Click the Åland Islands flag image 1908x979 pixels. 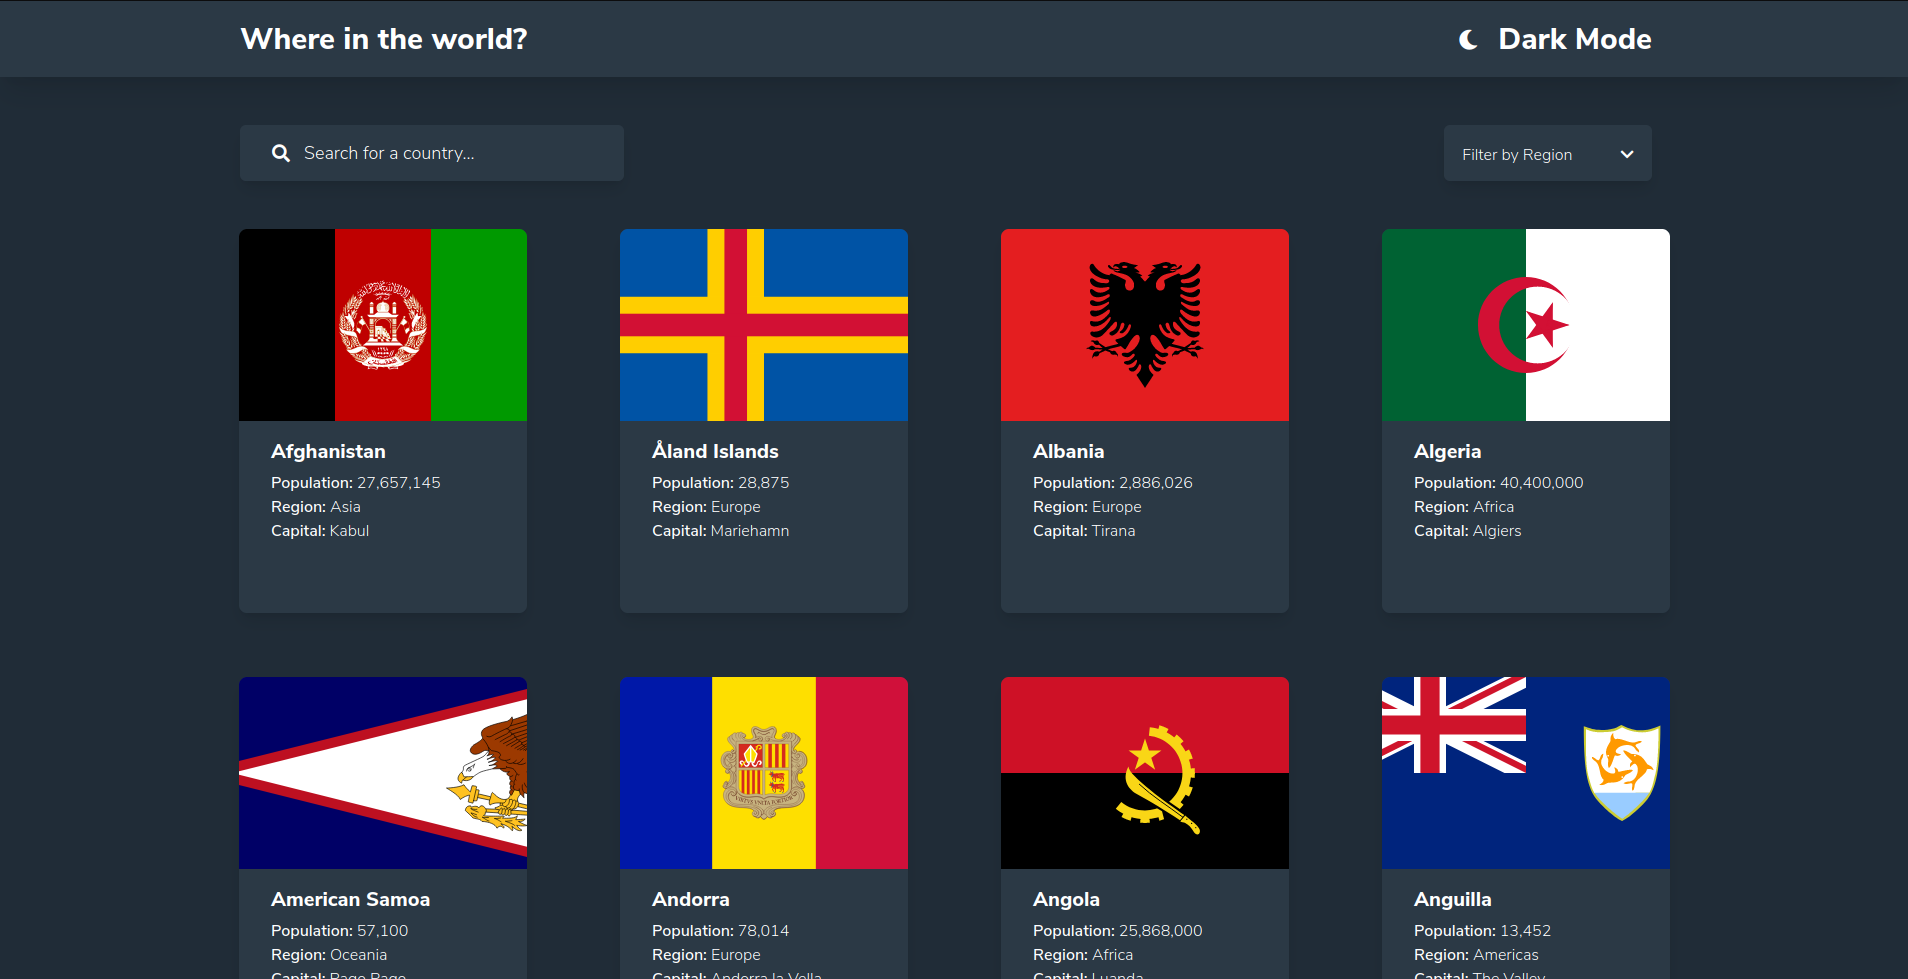763,325
